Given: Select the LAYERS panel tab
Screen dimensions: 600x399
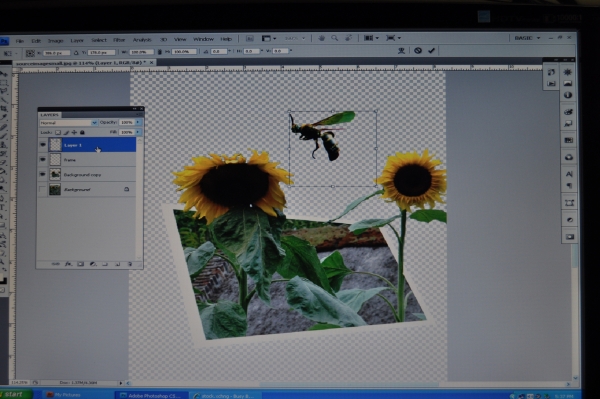Looking at the screenshot, I should point(50,115).
